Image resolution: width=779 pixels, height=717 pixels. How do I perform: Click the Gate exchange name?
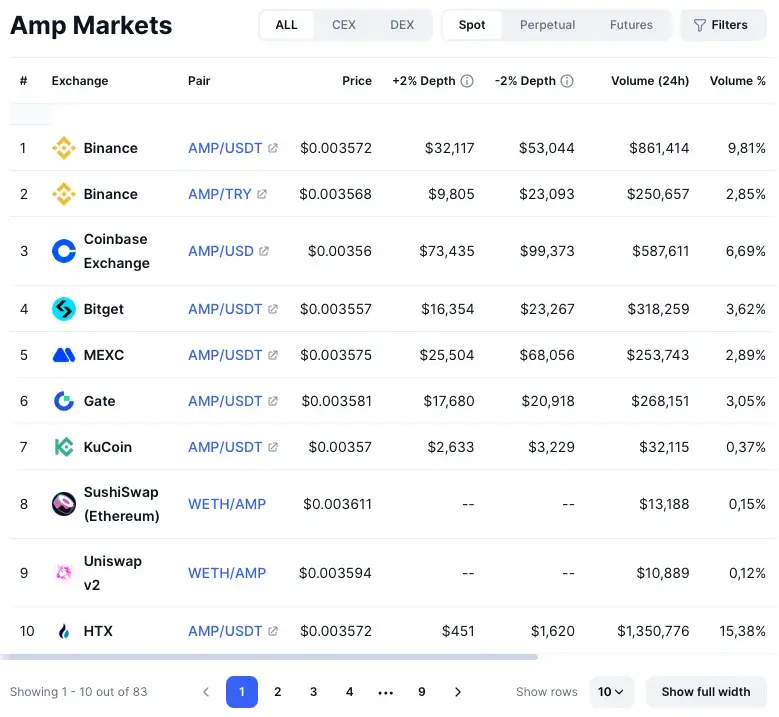pyautogui.click(x=99, y=401)
